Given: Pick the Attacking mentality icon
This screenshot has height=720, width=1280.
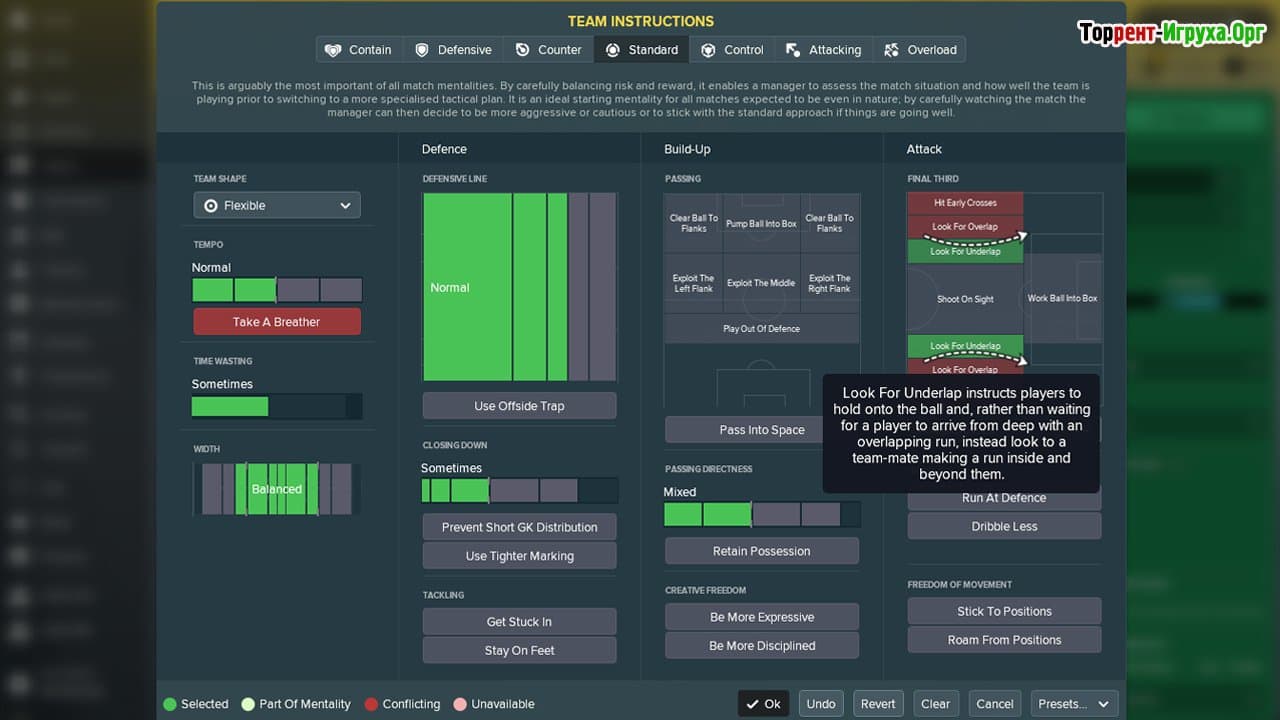Looking at the screenshot, I should [793, 50].
